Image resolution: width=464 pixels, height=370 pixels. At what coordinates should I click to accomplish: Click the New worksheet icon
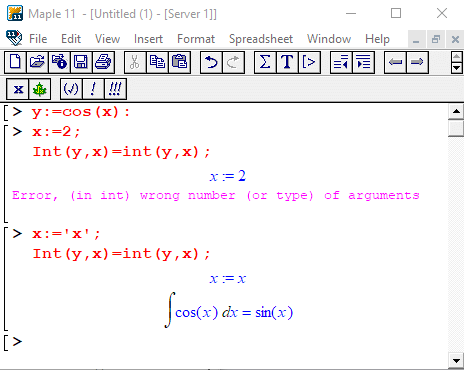[x=15, y=62]
